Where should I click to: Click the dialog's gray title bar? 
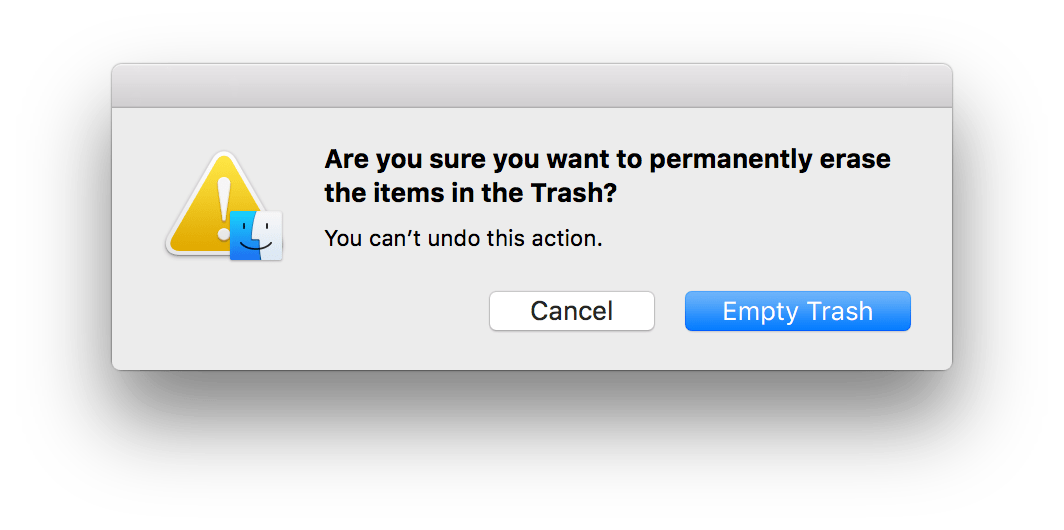531,86
